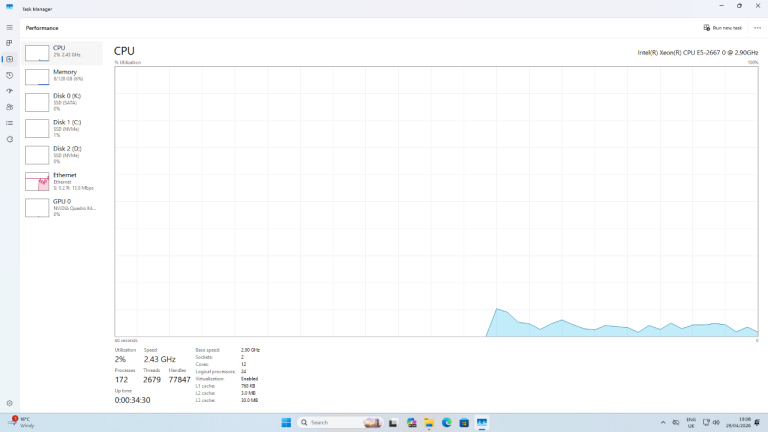
Task: Open the Windows Start button
Action: [x=285, y=422]
